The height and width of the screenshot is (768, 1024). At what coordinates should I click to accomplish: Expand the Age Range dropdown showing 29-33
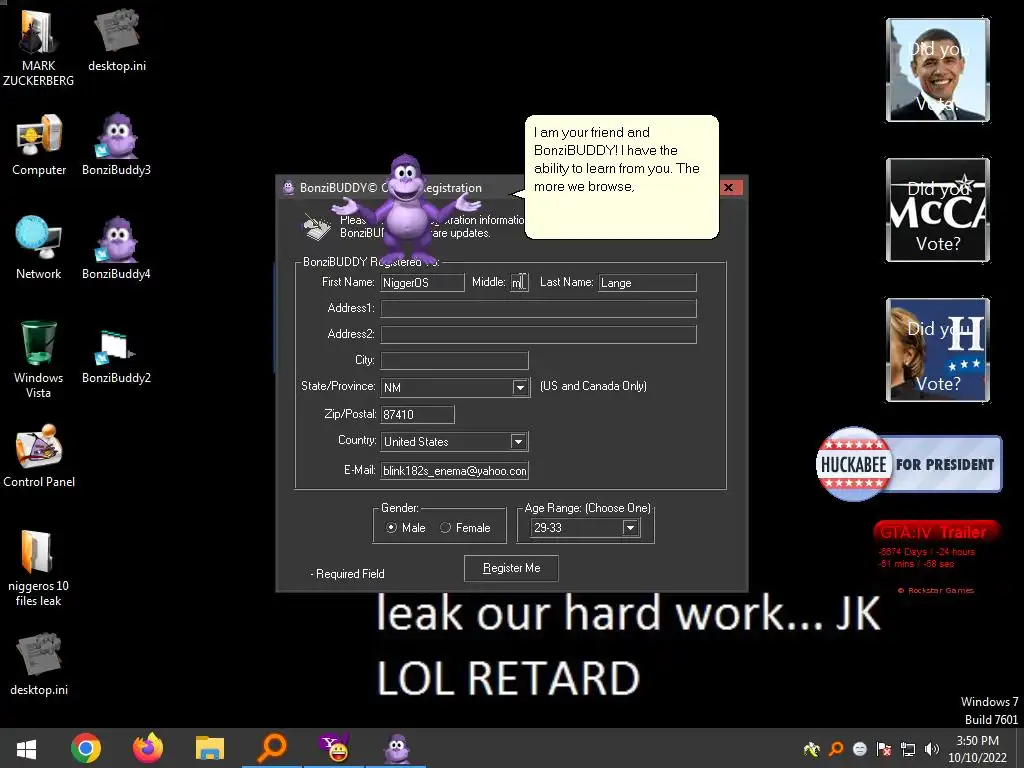tap(630, 528)
